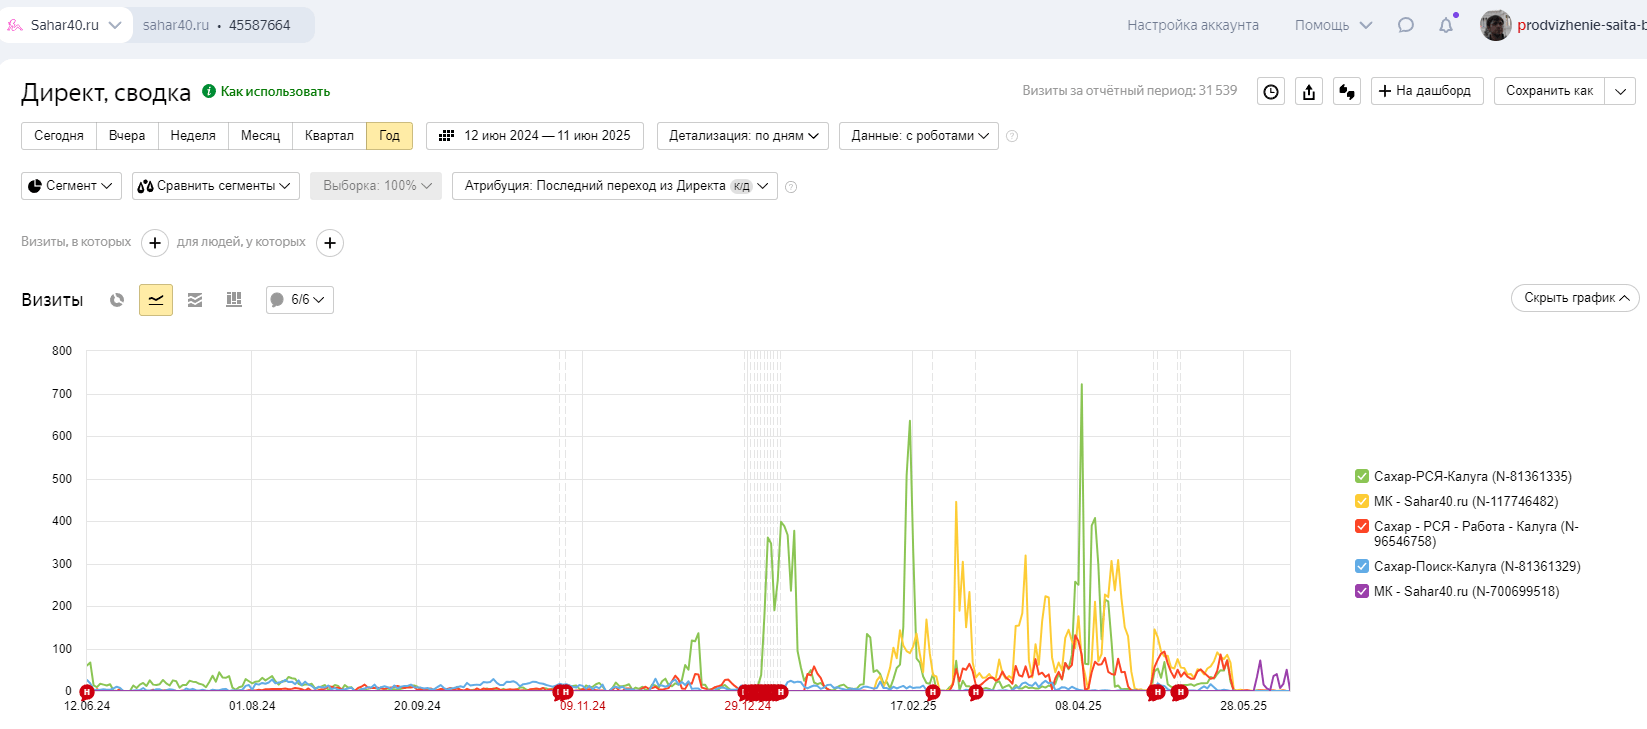The height and width of the screenshot is (729, 1647).
Task: Toggle MK - Sahar40.ru (N-117746482) series checkbox
Action: point(1361,501)
